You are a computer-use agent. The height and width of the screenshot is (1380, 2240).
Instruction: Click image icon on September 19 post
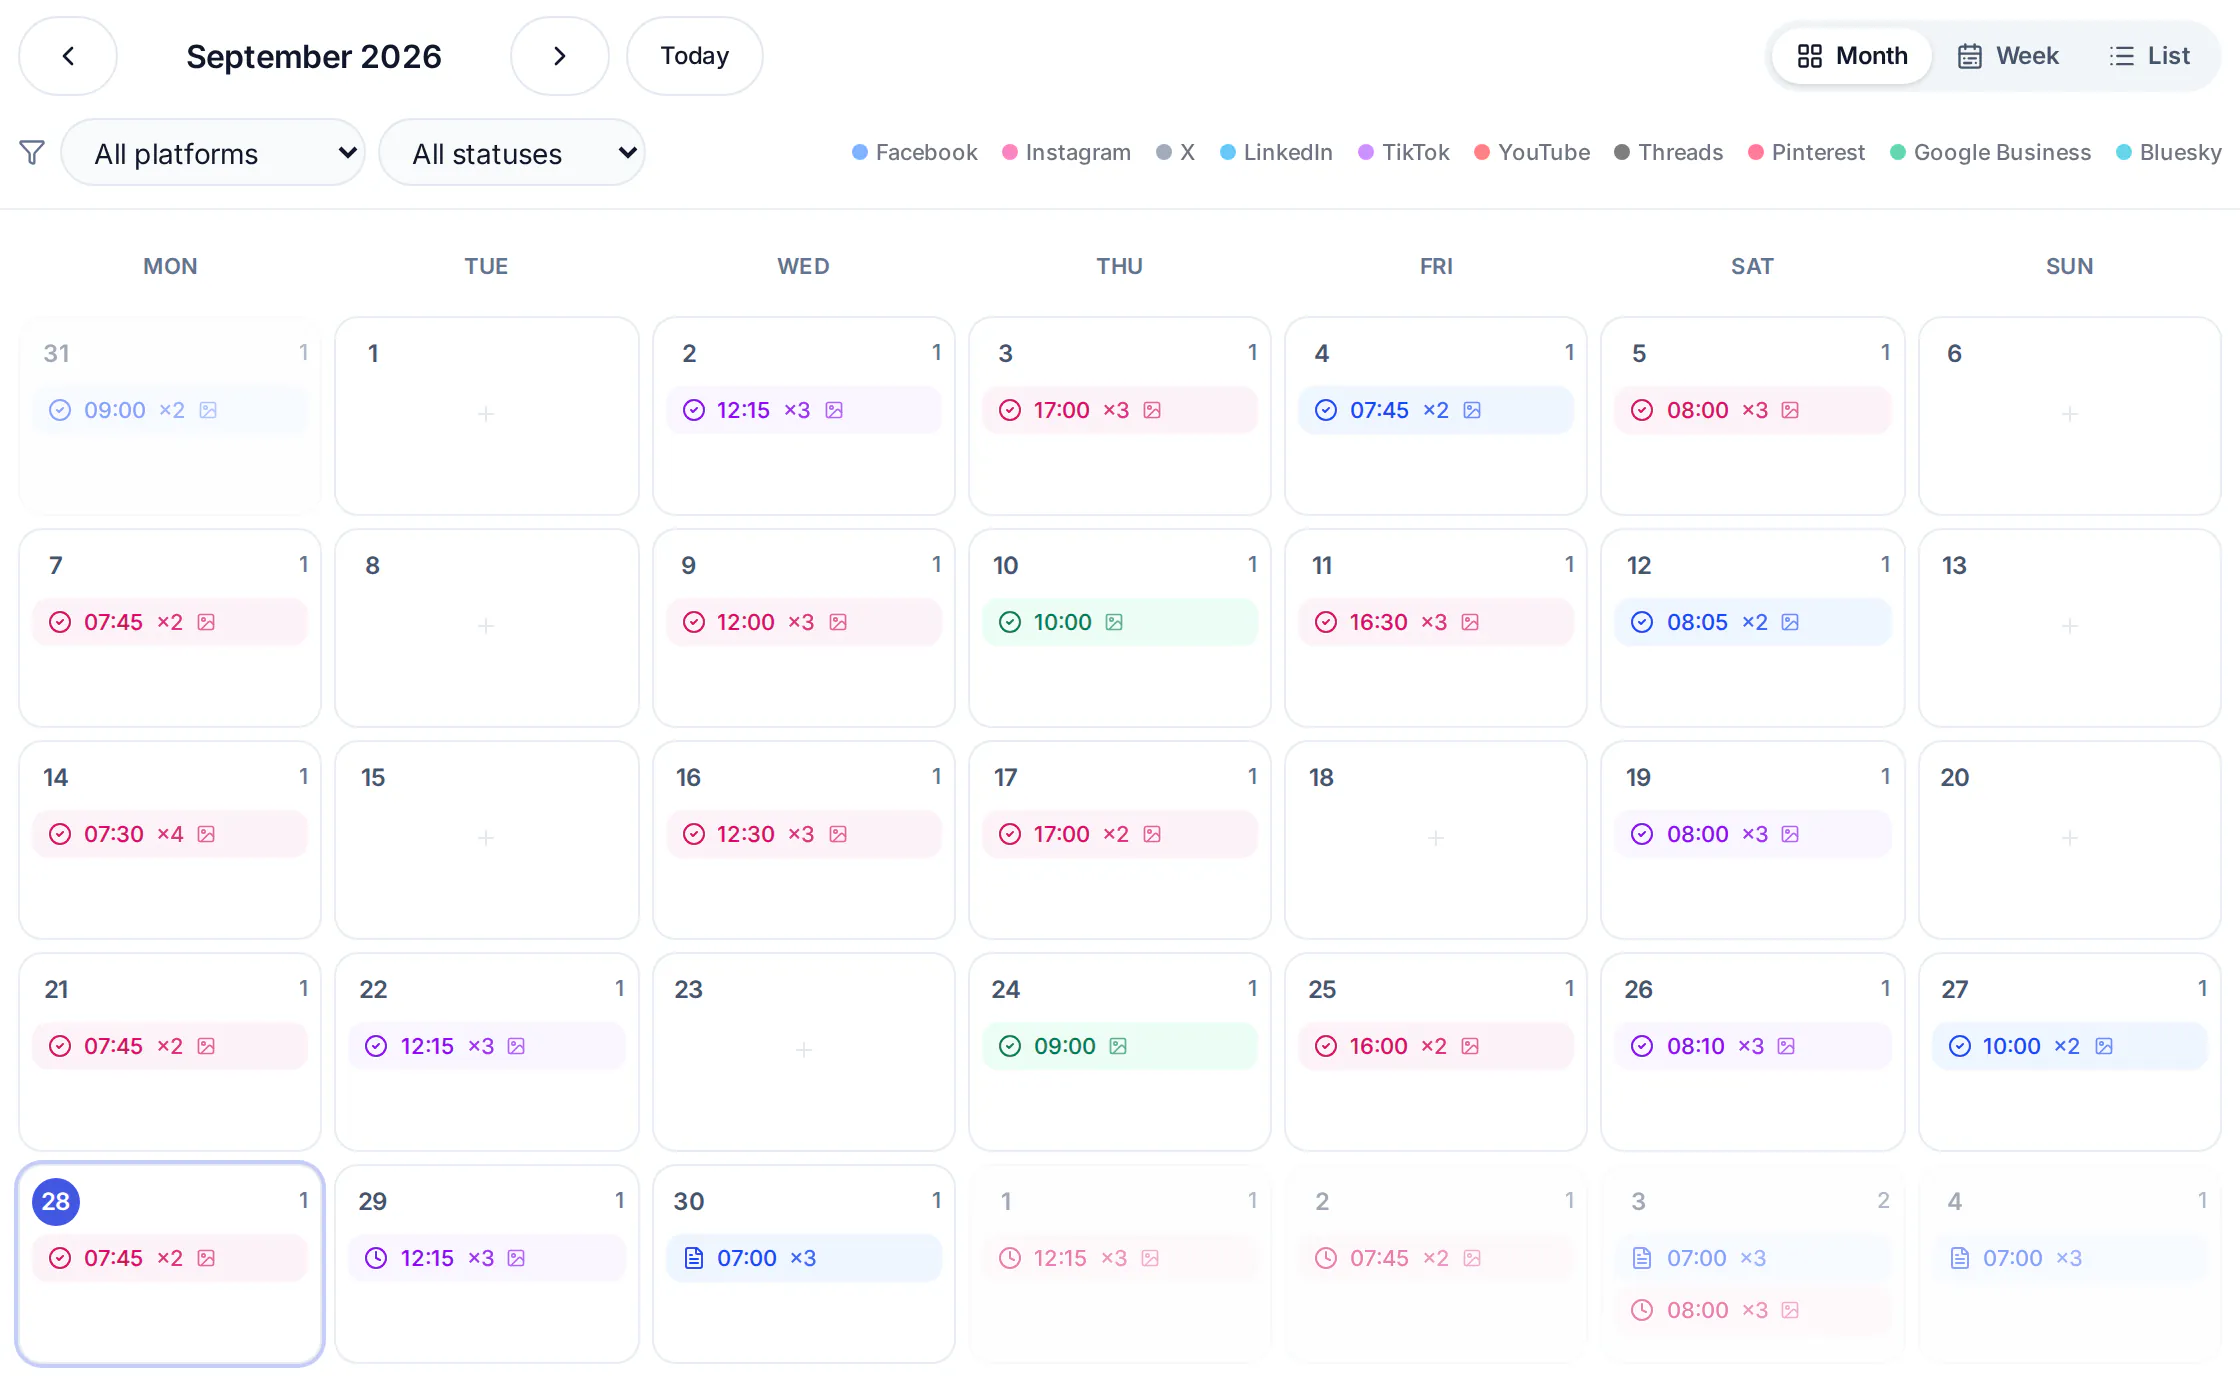pyautogui.click(x=1790, y=834)
